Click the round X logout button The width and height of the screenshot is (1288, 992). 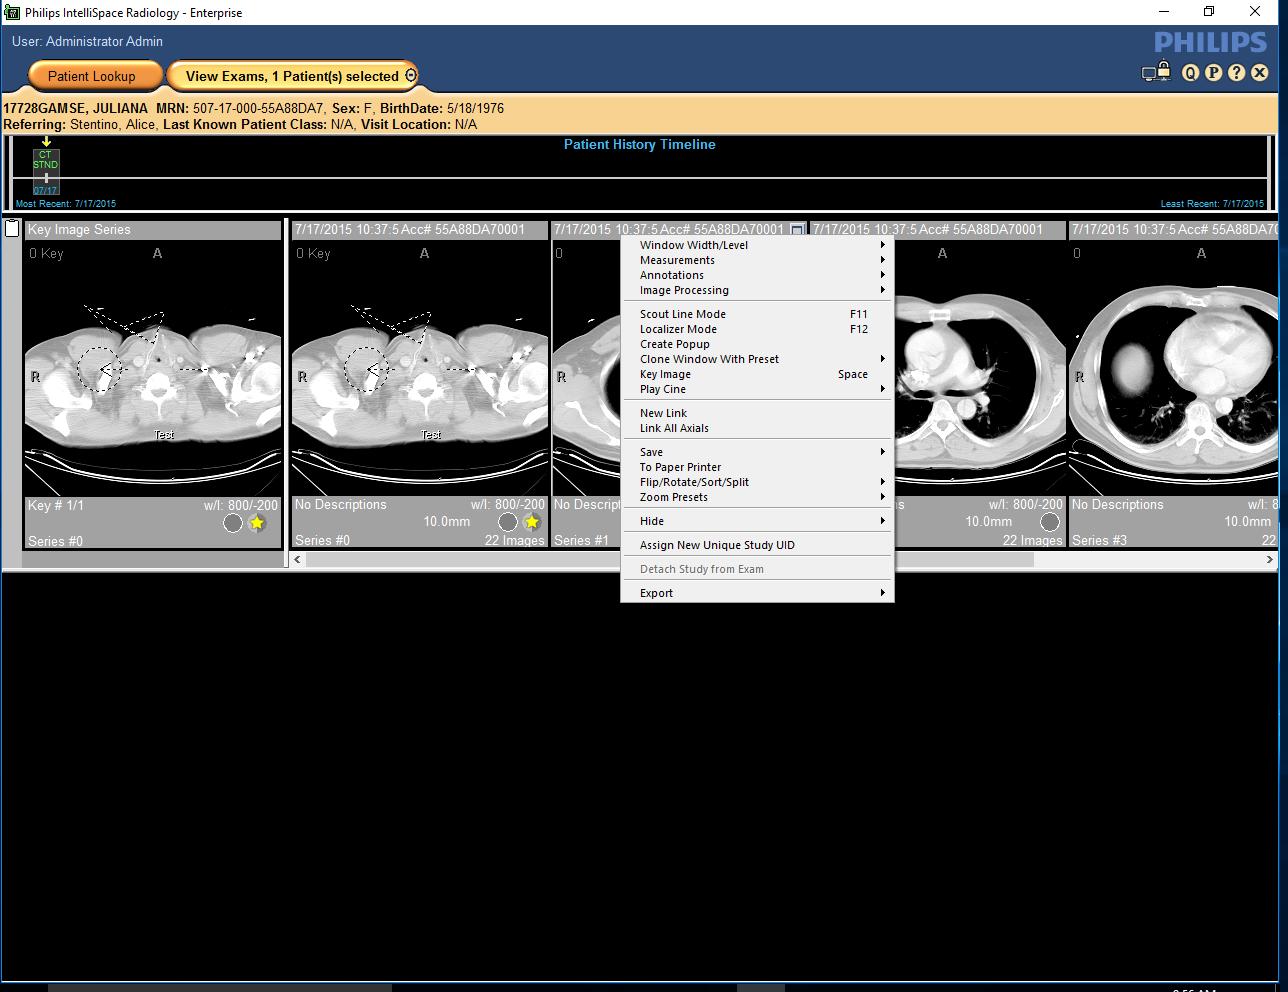coord(1260,73)
